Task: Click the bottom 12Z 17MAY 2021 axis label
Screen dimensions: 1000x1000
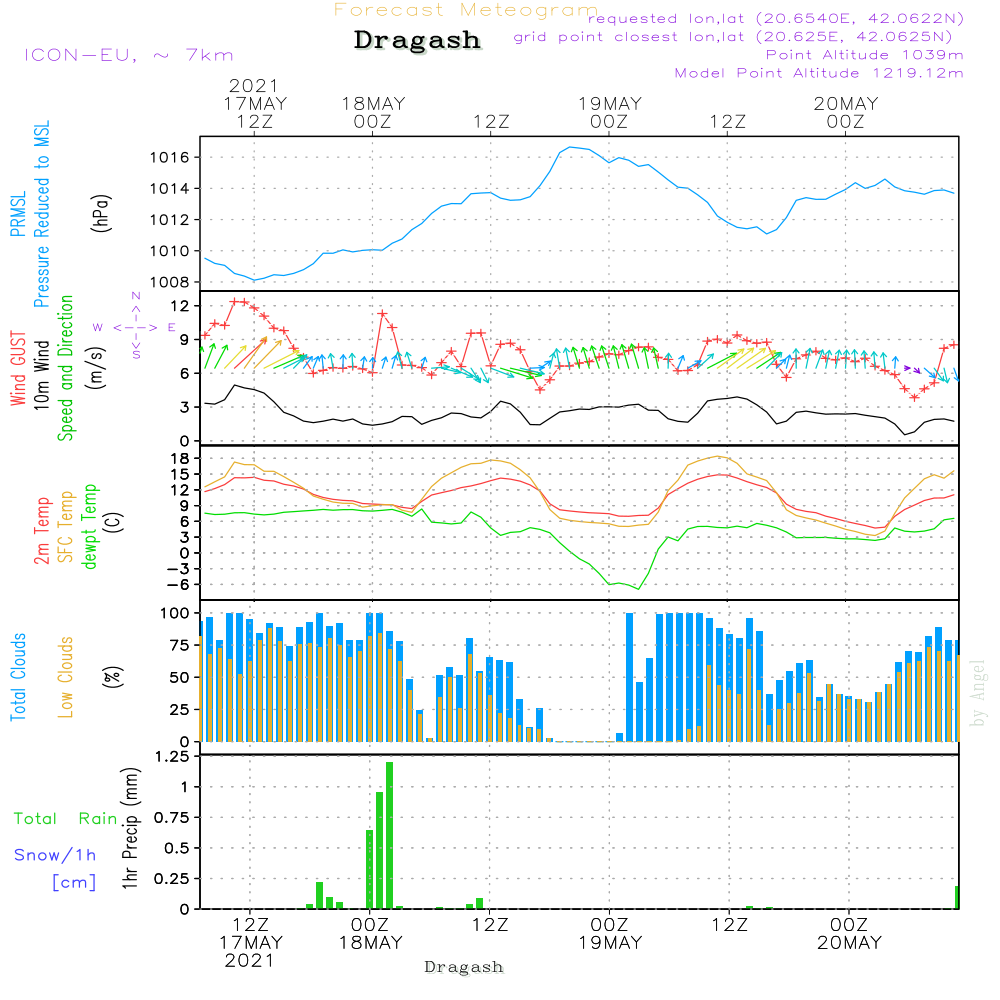Action: click(x=250, y=943)
